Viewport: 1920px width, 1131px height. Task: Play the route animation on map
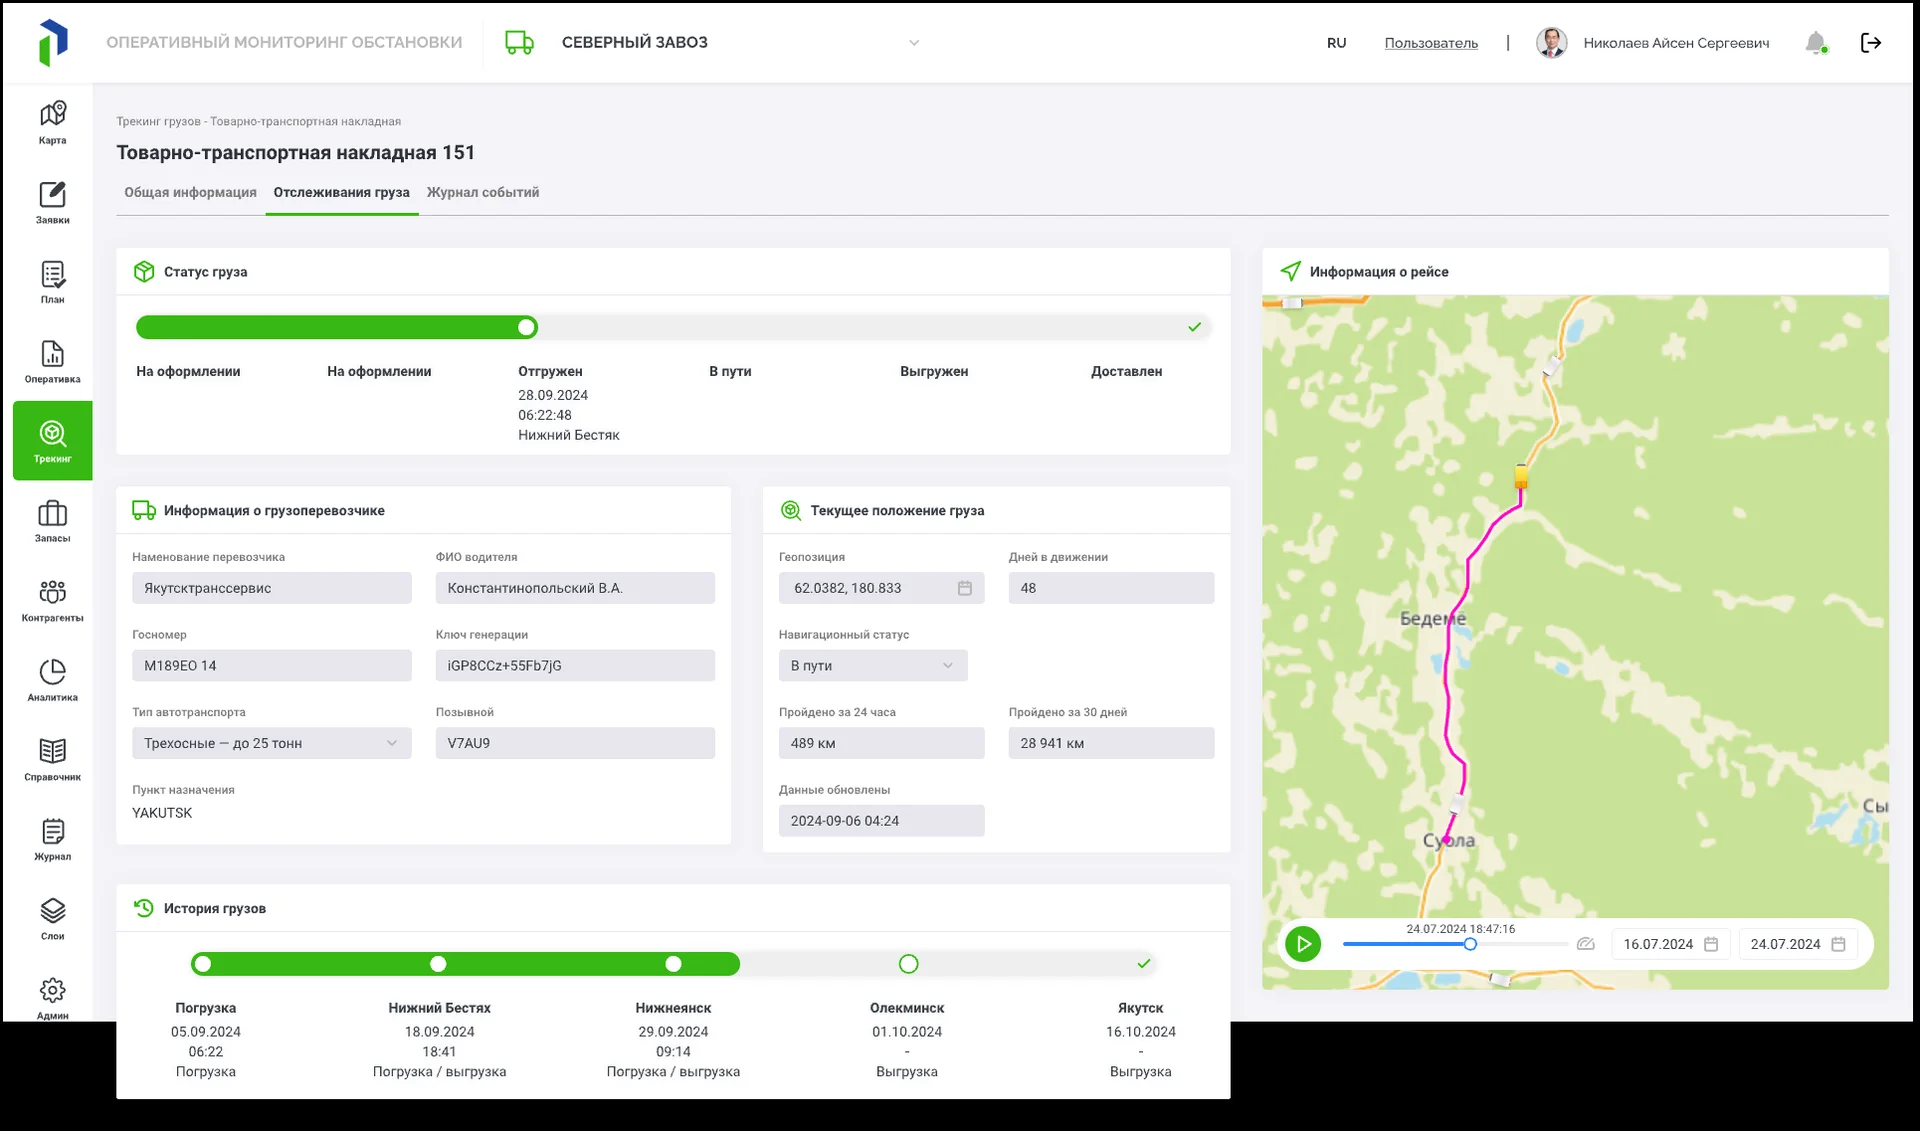[1303, 943]
